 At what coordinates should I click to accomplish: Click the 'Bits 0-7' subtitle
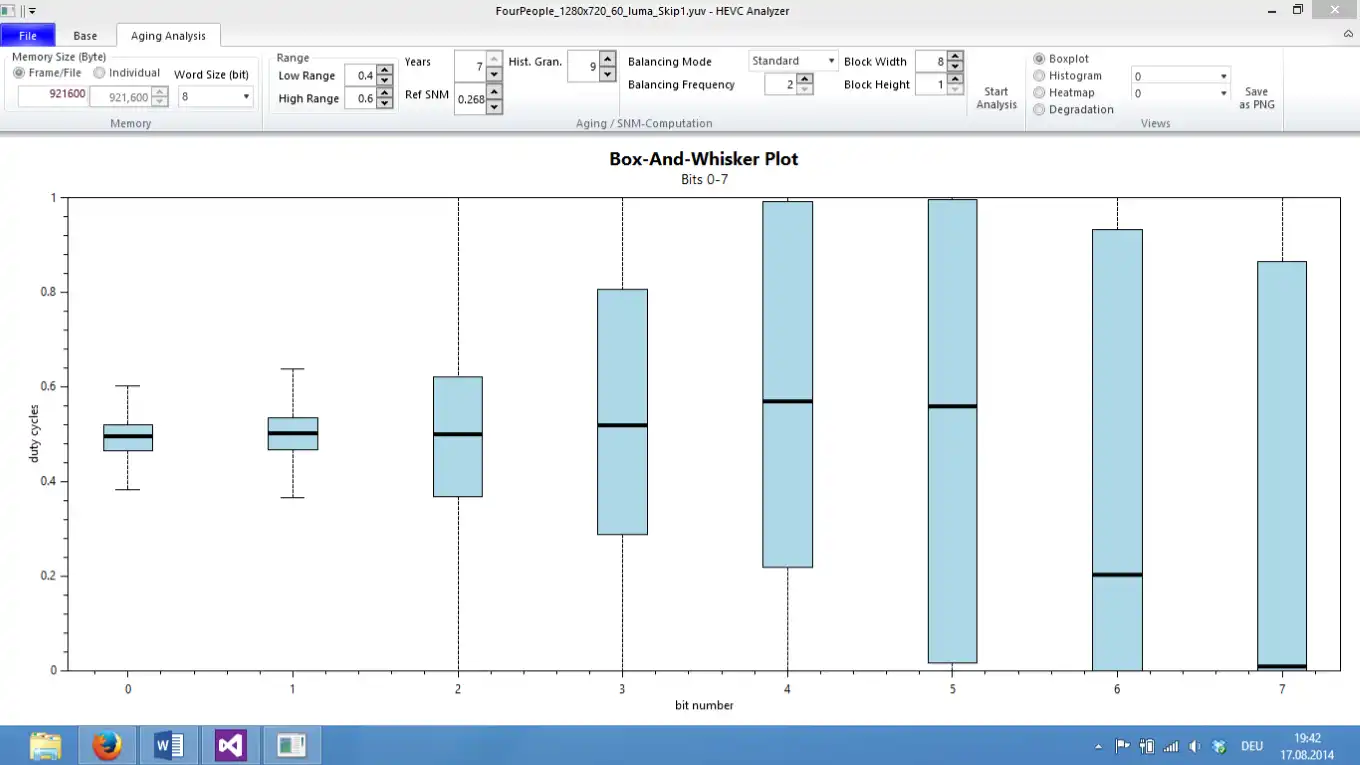tap(704, 180)
